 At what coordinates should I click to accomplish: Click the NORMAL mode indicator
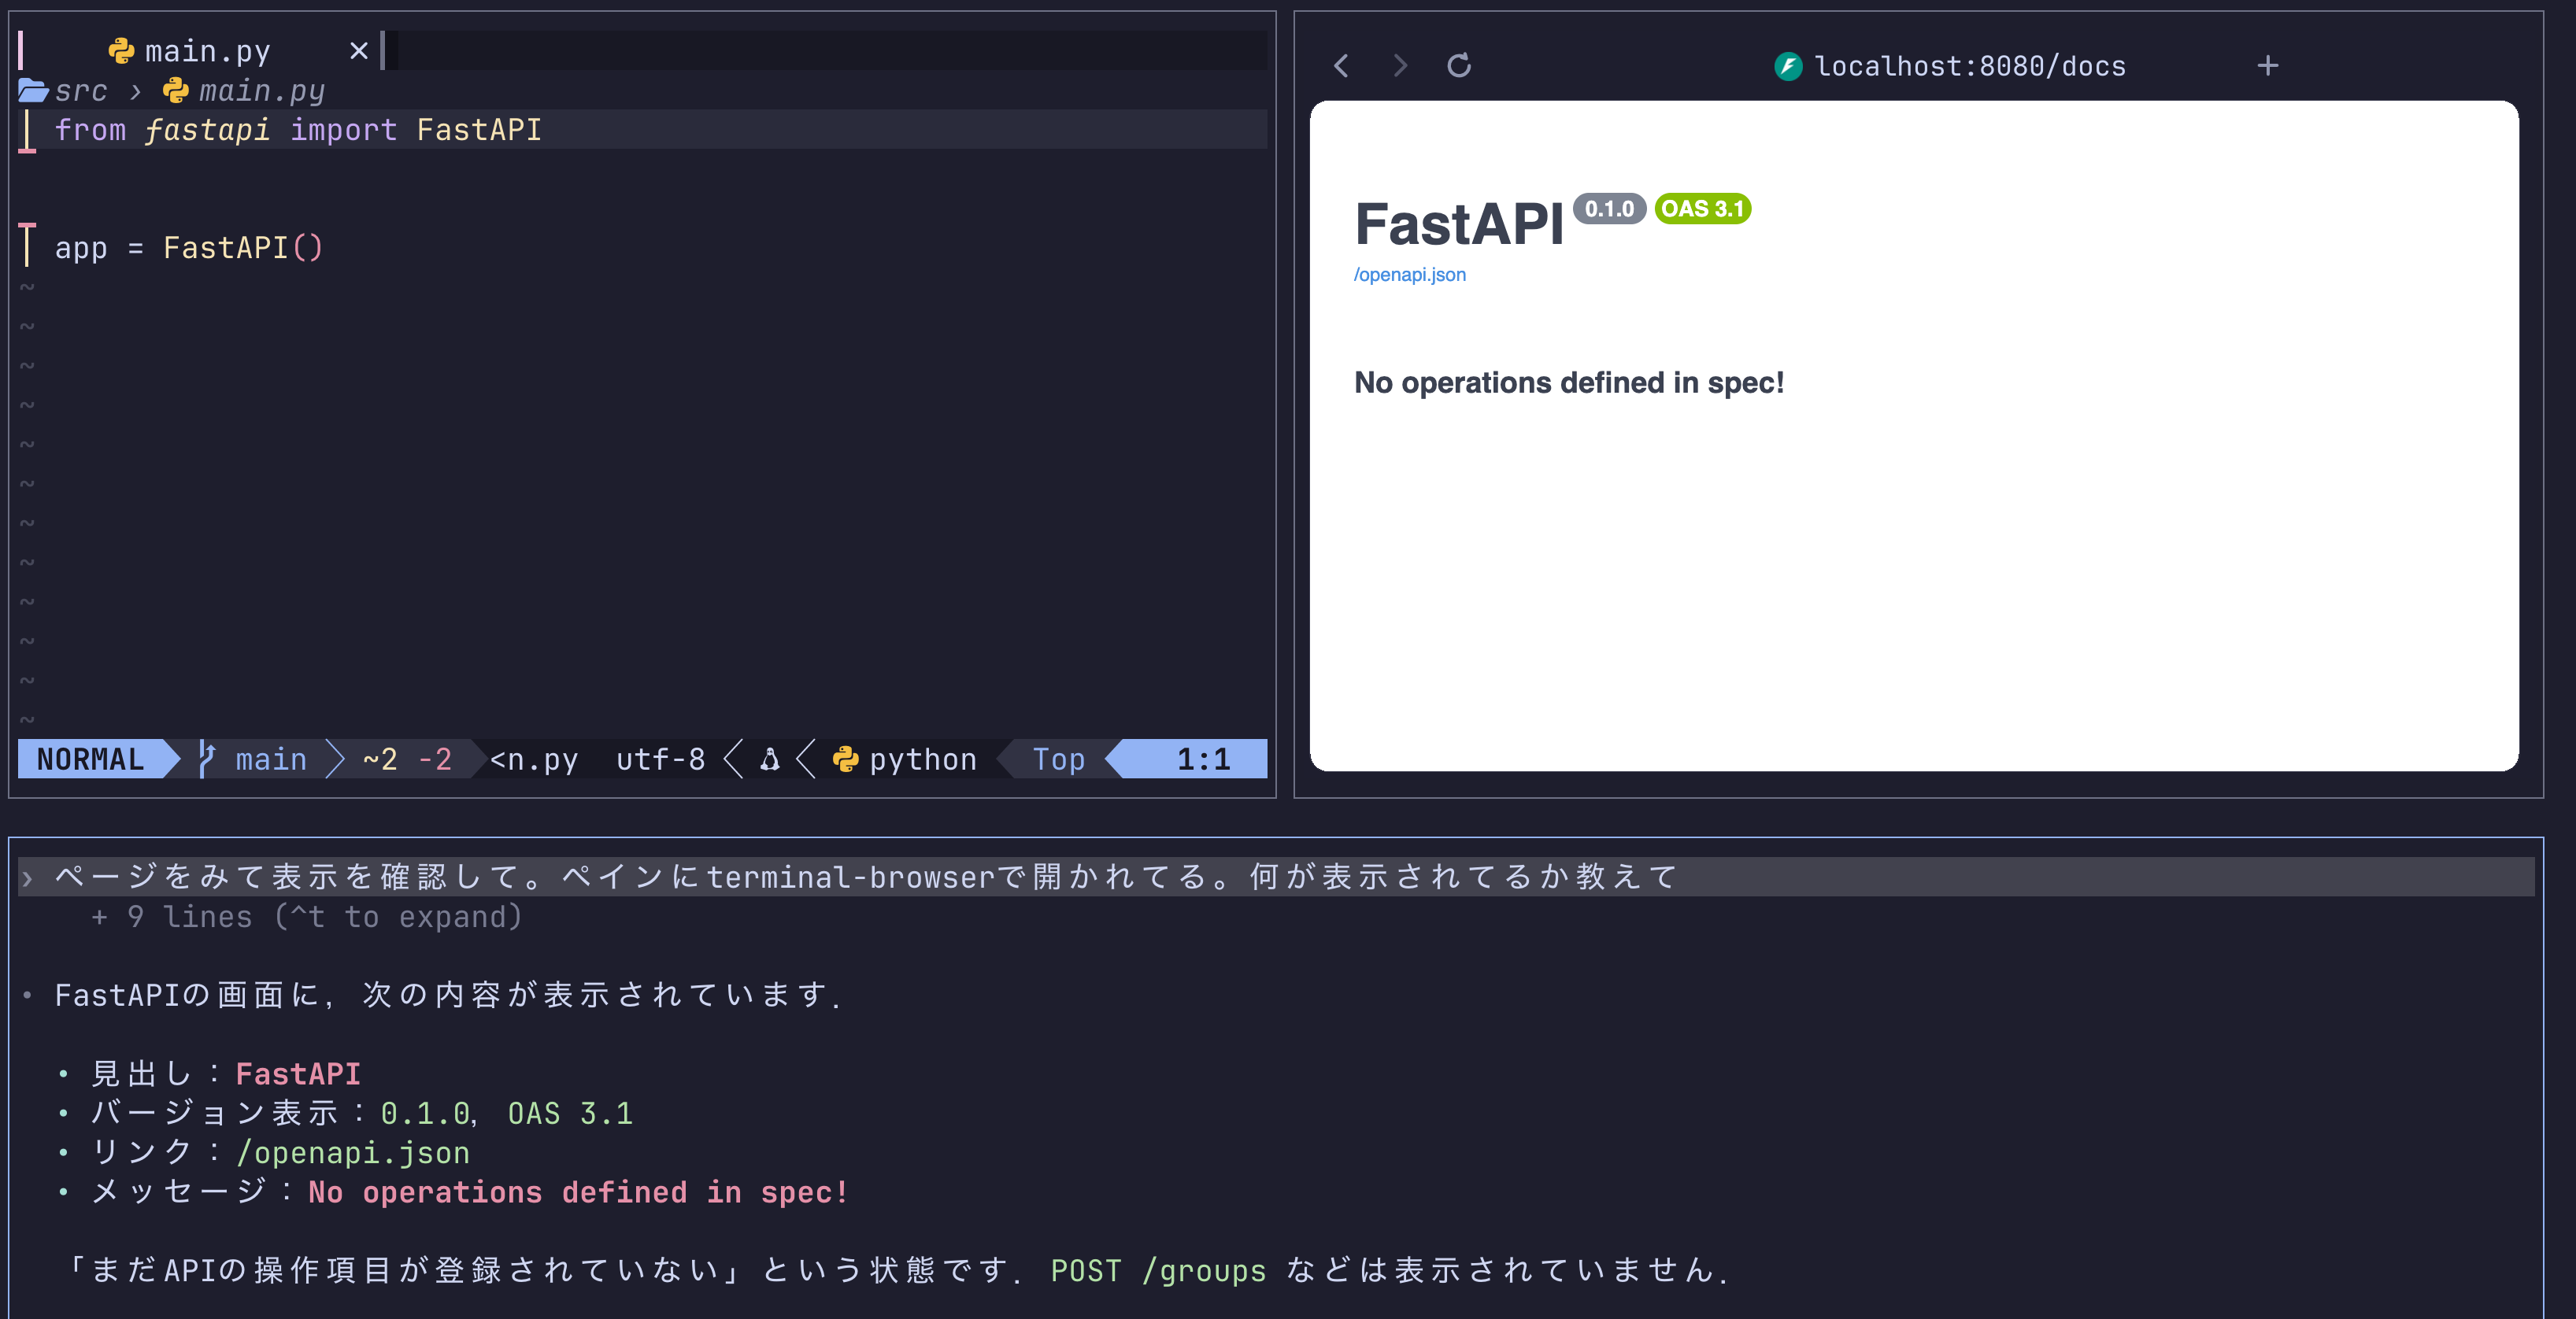90,759
